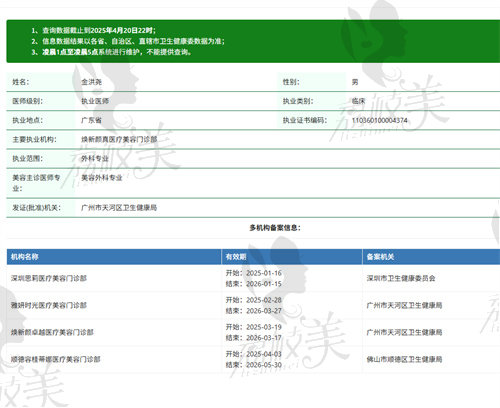Click the '主要执业机构:' label
500x408 pixels.
pyautogui.click(x=34, y=139)
